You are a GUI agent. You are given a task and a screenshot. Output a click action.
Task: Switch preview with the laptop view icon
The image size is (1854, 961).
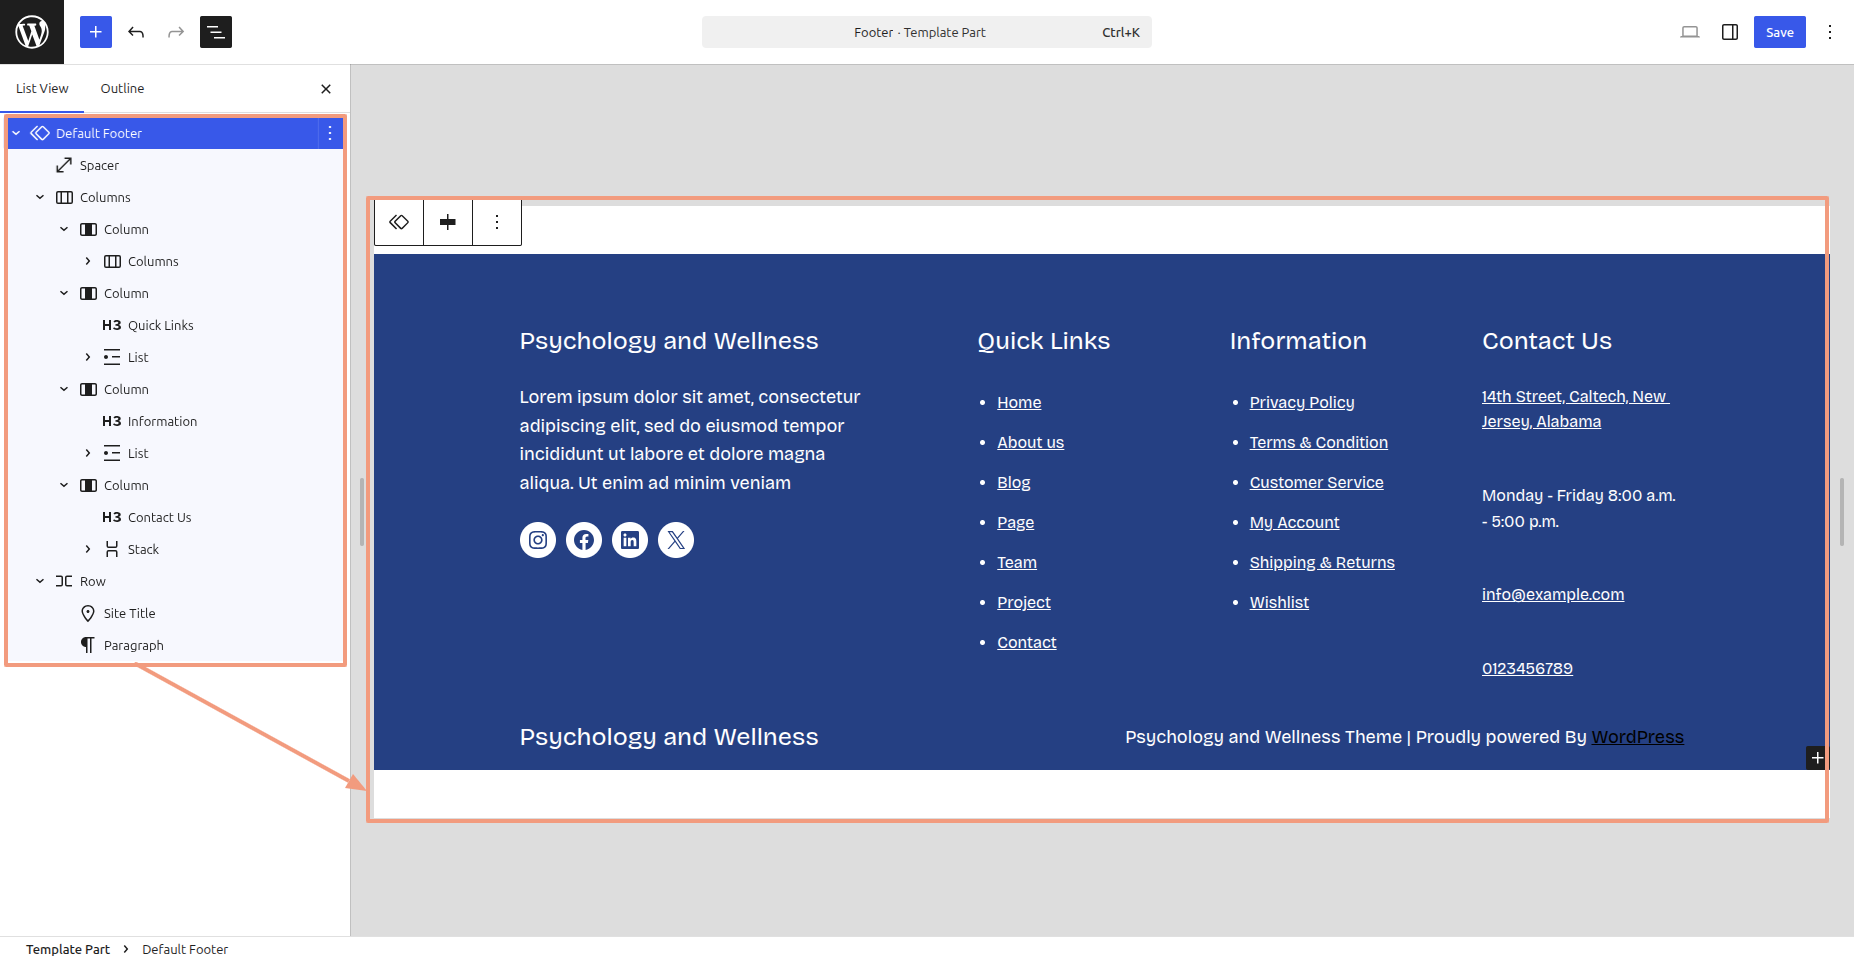click(x=1690, y=32)
